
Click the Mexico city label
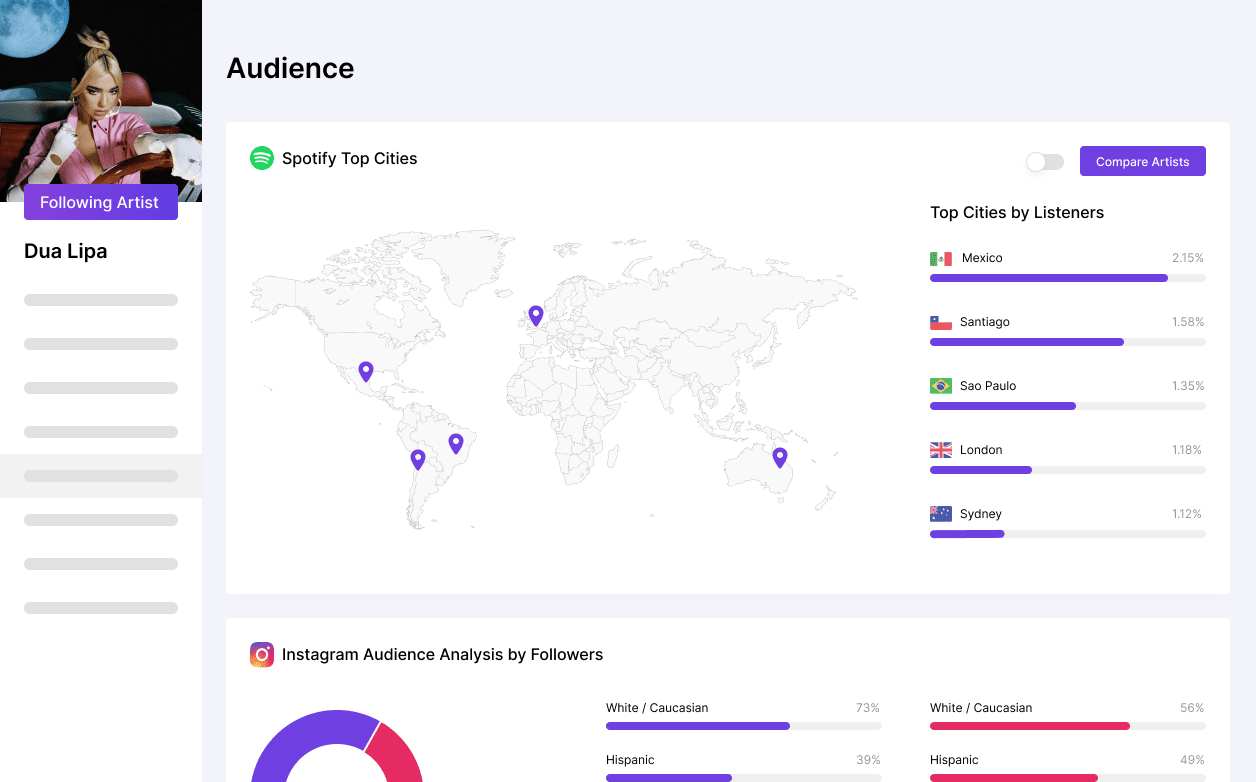coord(982,258)
